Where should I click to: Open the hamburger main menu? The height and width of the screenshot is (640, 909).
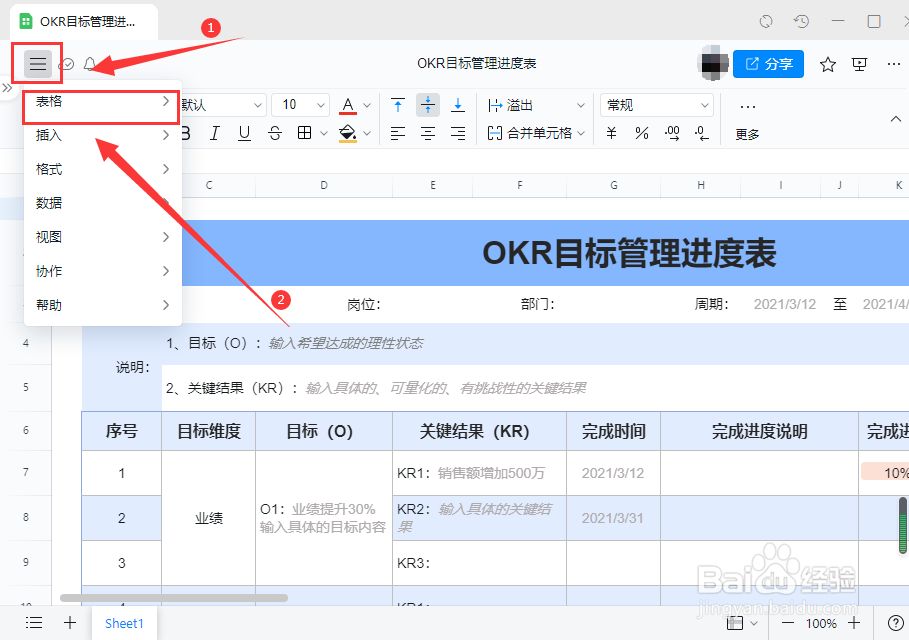[38, 64]
